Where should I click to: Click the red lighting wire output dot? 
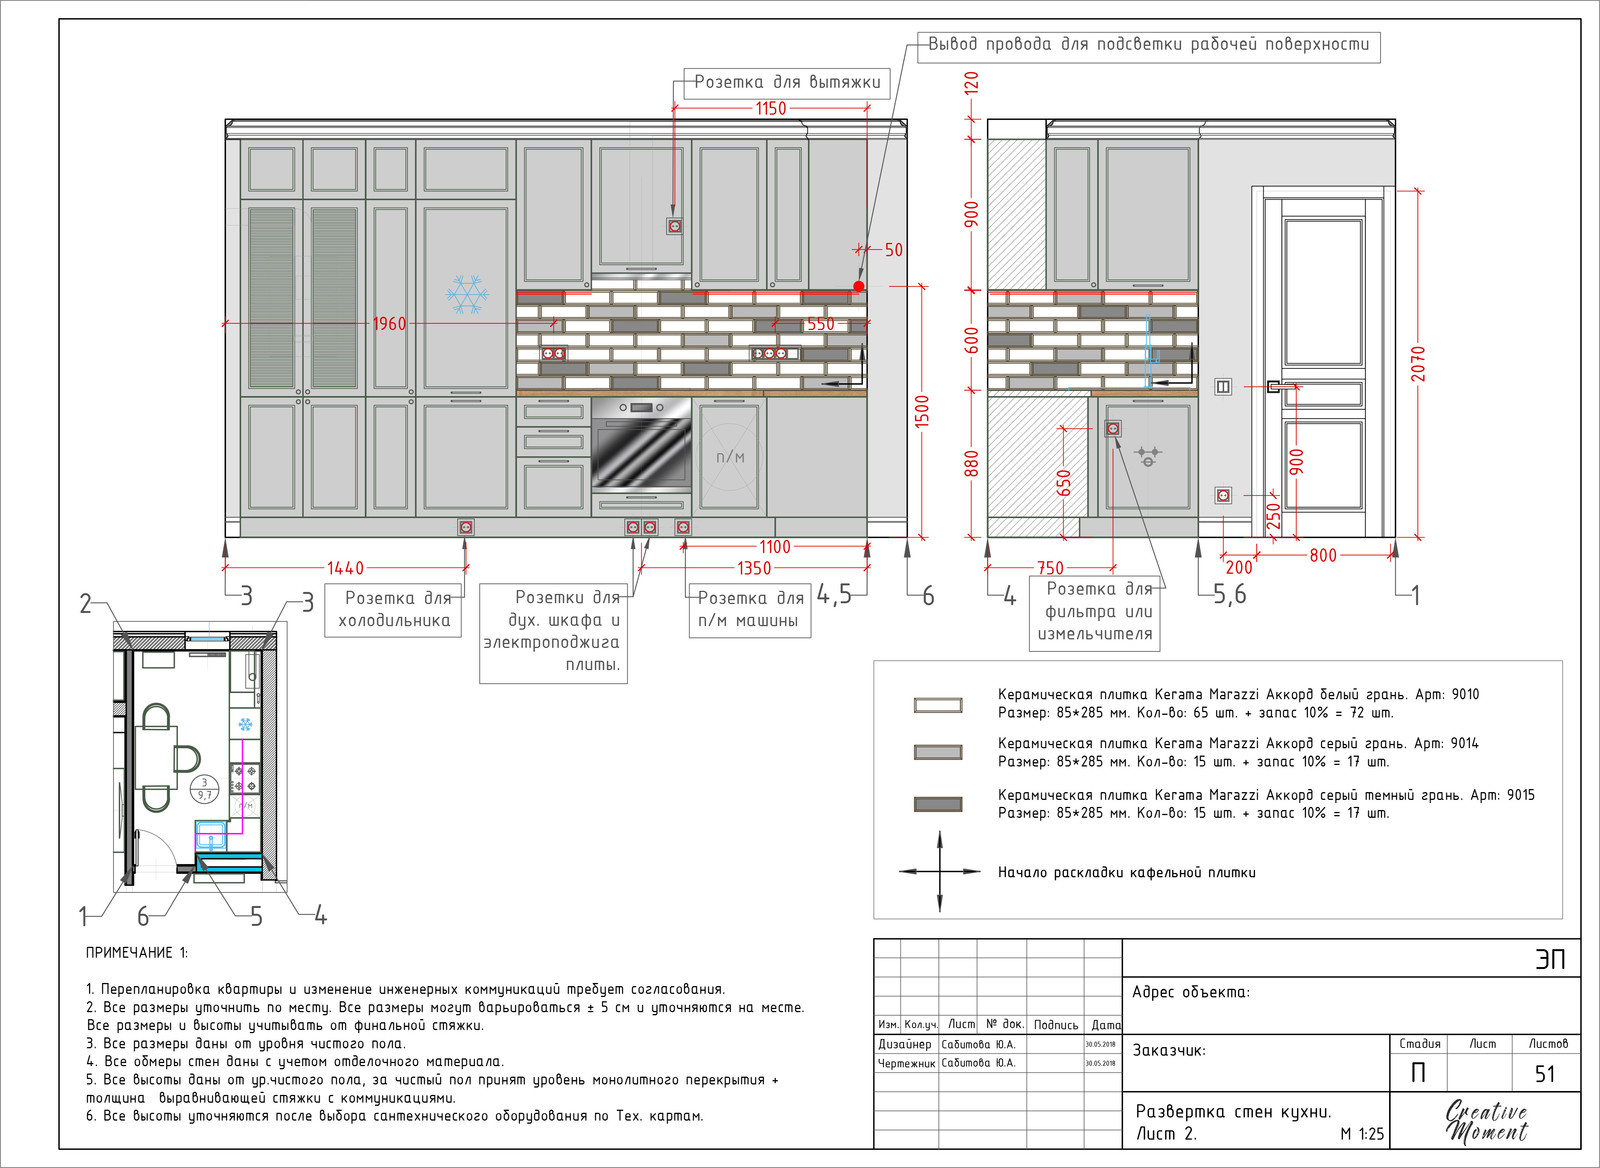pyautogui.click(x=859, y=287)
